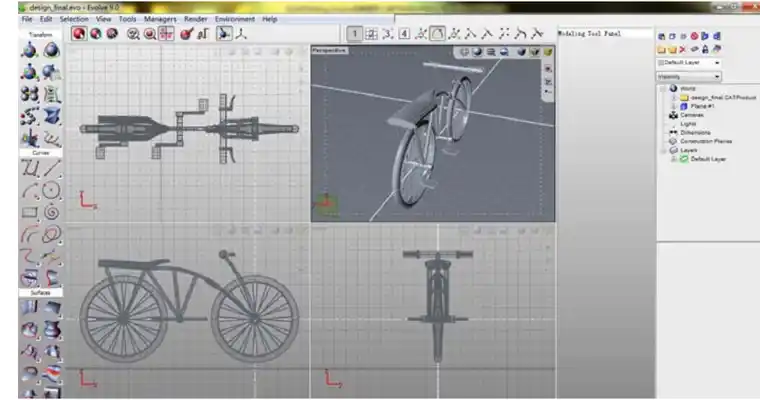Switch to viewport layout button 3
Viewport: 760px width, 400px height.
click(x=388, y=33)
